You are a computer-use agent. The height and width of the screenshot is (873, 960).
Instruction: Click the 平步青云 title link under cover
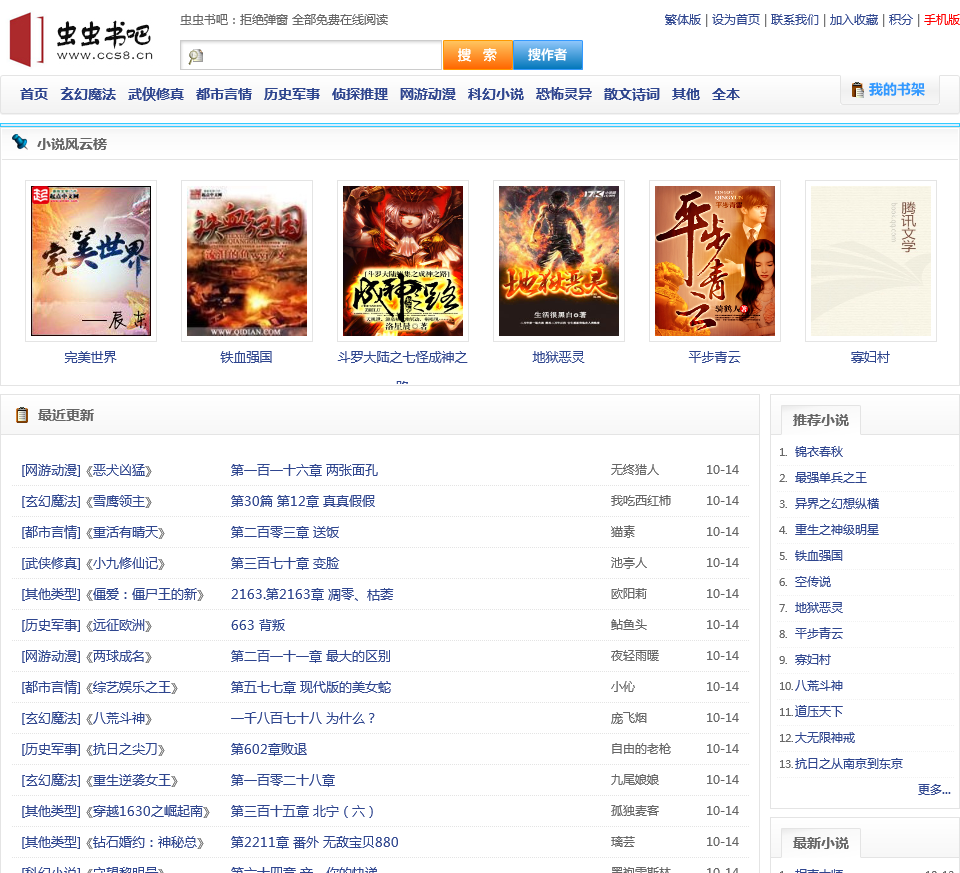point(714,358)
